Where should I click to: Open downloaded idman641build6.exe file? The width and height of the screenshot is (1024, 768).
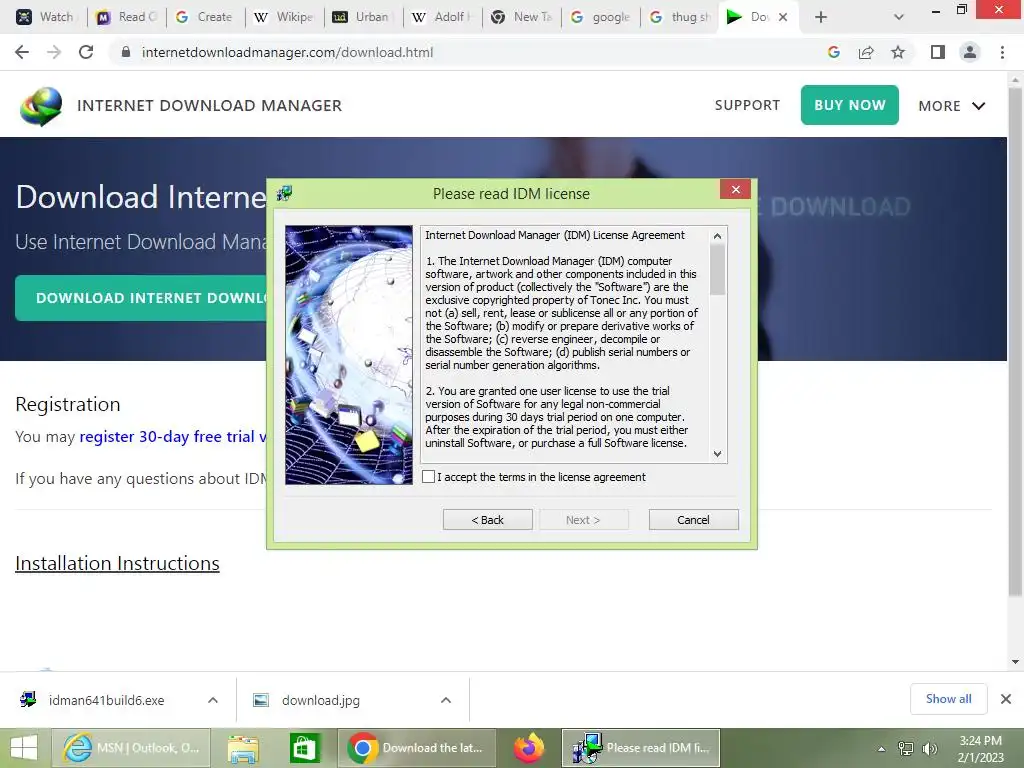106,700
